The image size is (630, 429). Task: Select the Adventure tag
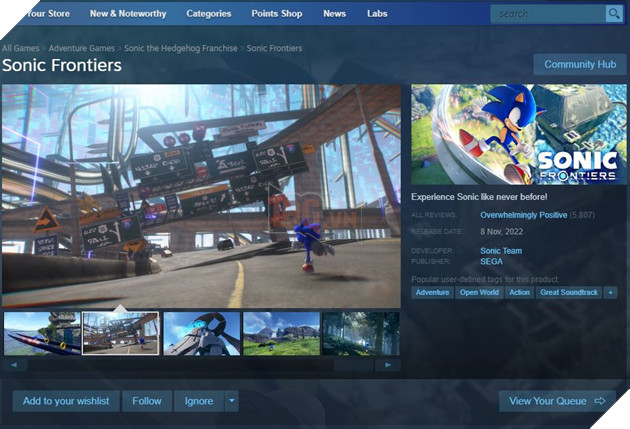pyautogui.click(x=432, y=292)
